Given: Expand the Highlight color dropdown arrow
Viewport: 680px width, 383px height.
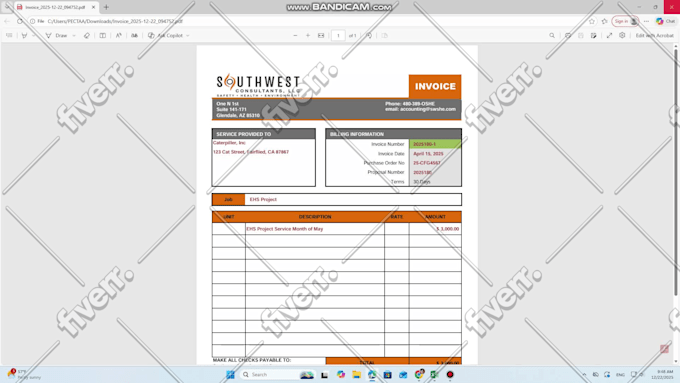Looking at the screenshot, I should pyautogui.click(x=34, y=36).
